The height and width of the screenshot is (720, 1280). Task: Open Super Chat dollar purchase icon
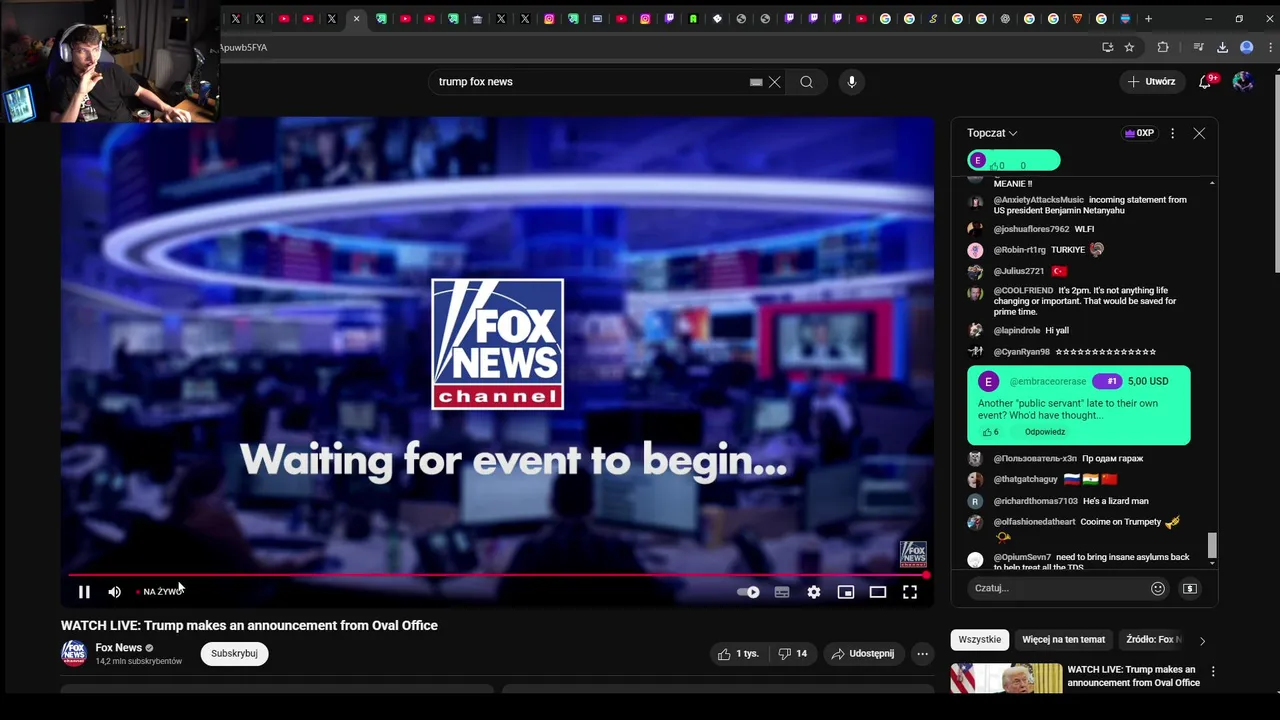pos(1190,588)
